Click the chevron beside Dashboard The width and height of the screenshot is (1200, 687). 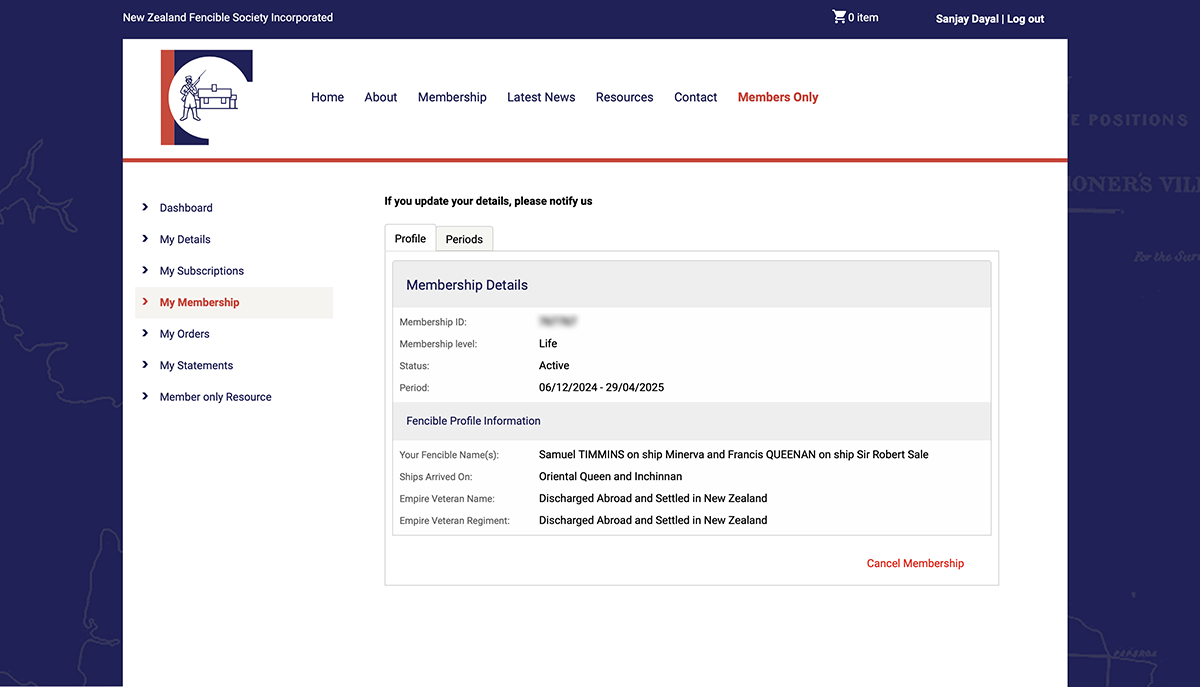(x=144, y=207)
